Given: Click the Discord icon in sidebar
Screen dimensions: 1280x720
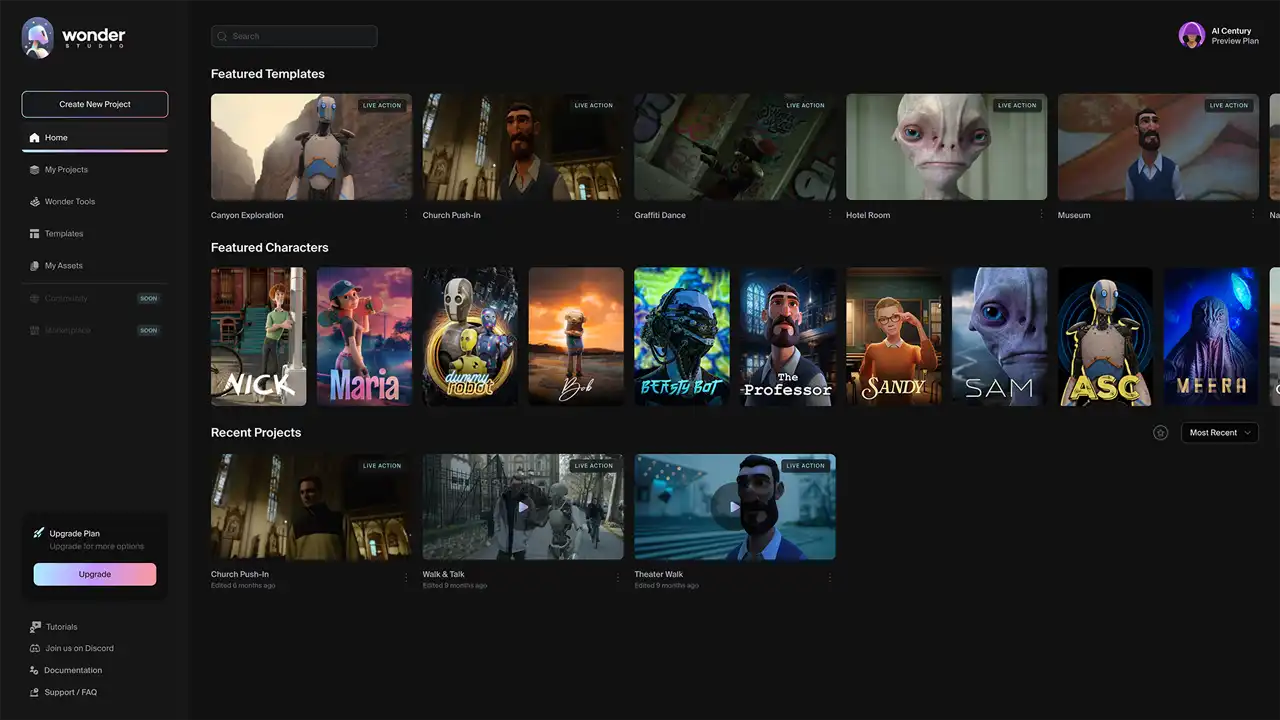Looking at the screenshot, I should [x=35, y=648].
